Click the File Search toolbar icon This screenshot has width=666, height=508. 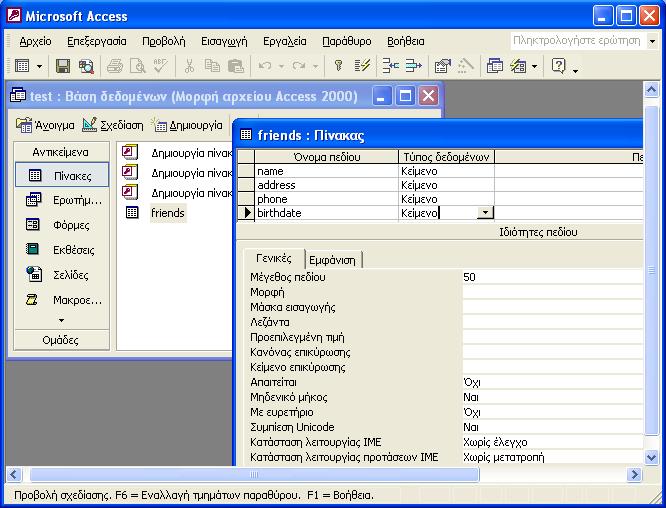click(x=86, y=66)
